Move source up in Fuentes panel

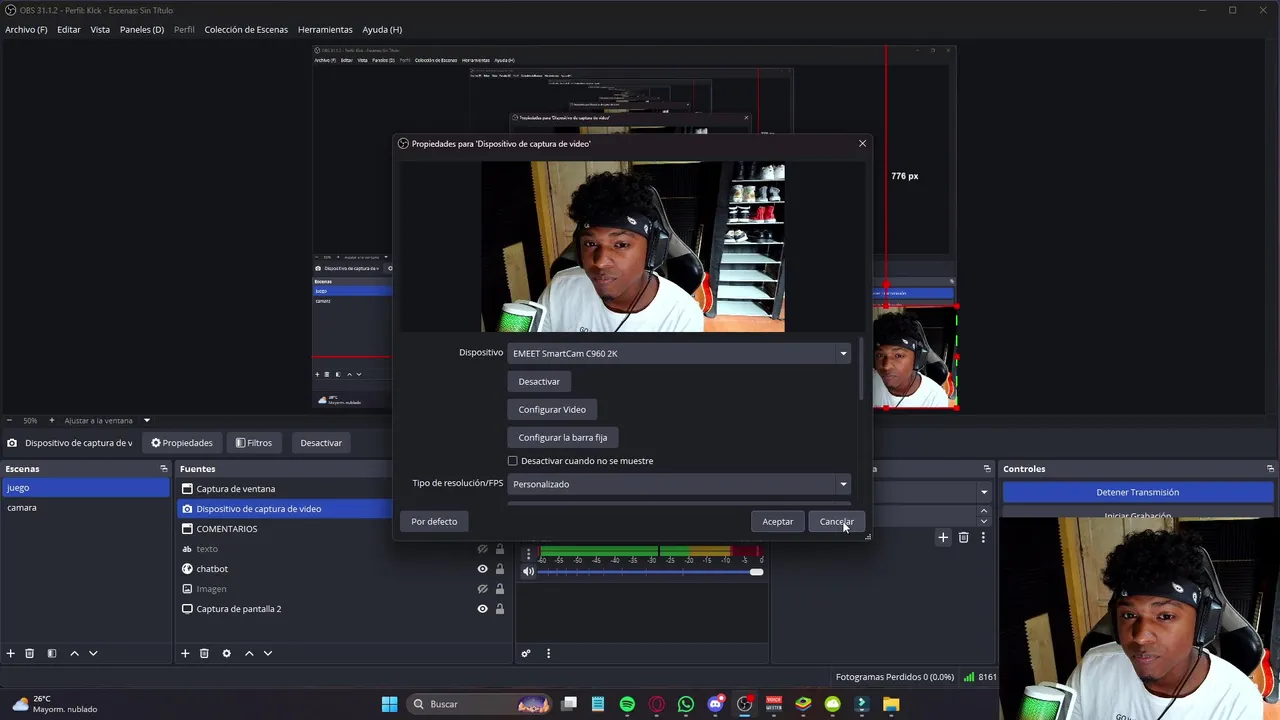(x=249, y=653)
